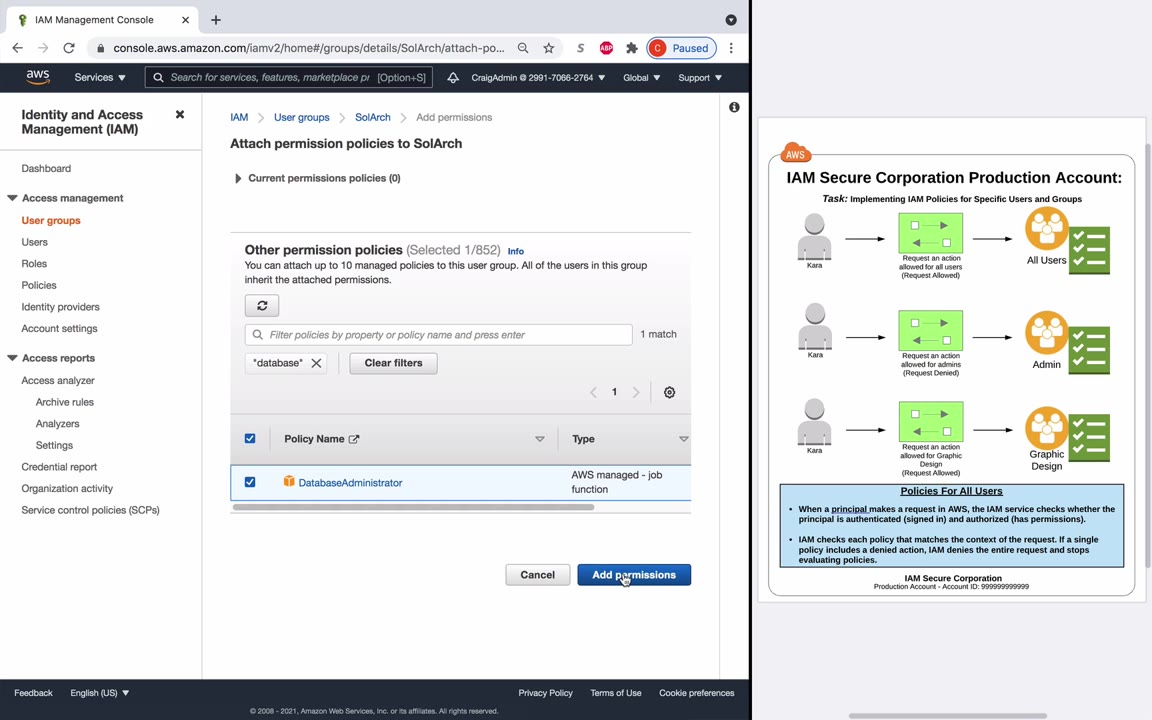Click the Paused profile button
1152x720 pixels.
tap(681, 48)
